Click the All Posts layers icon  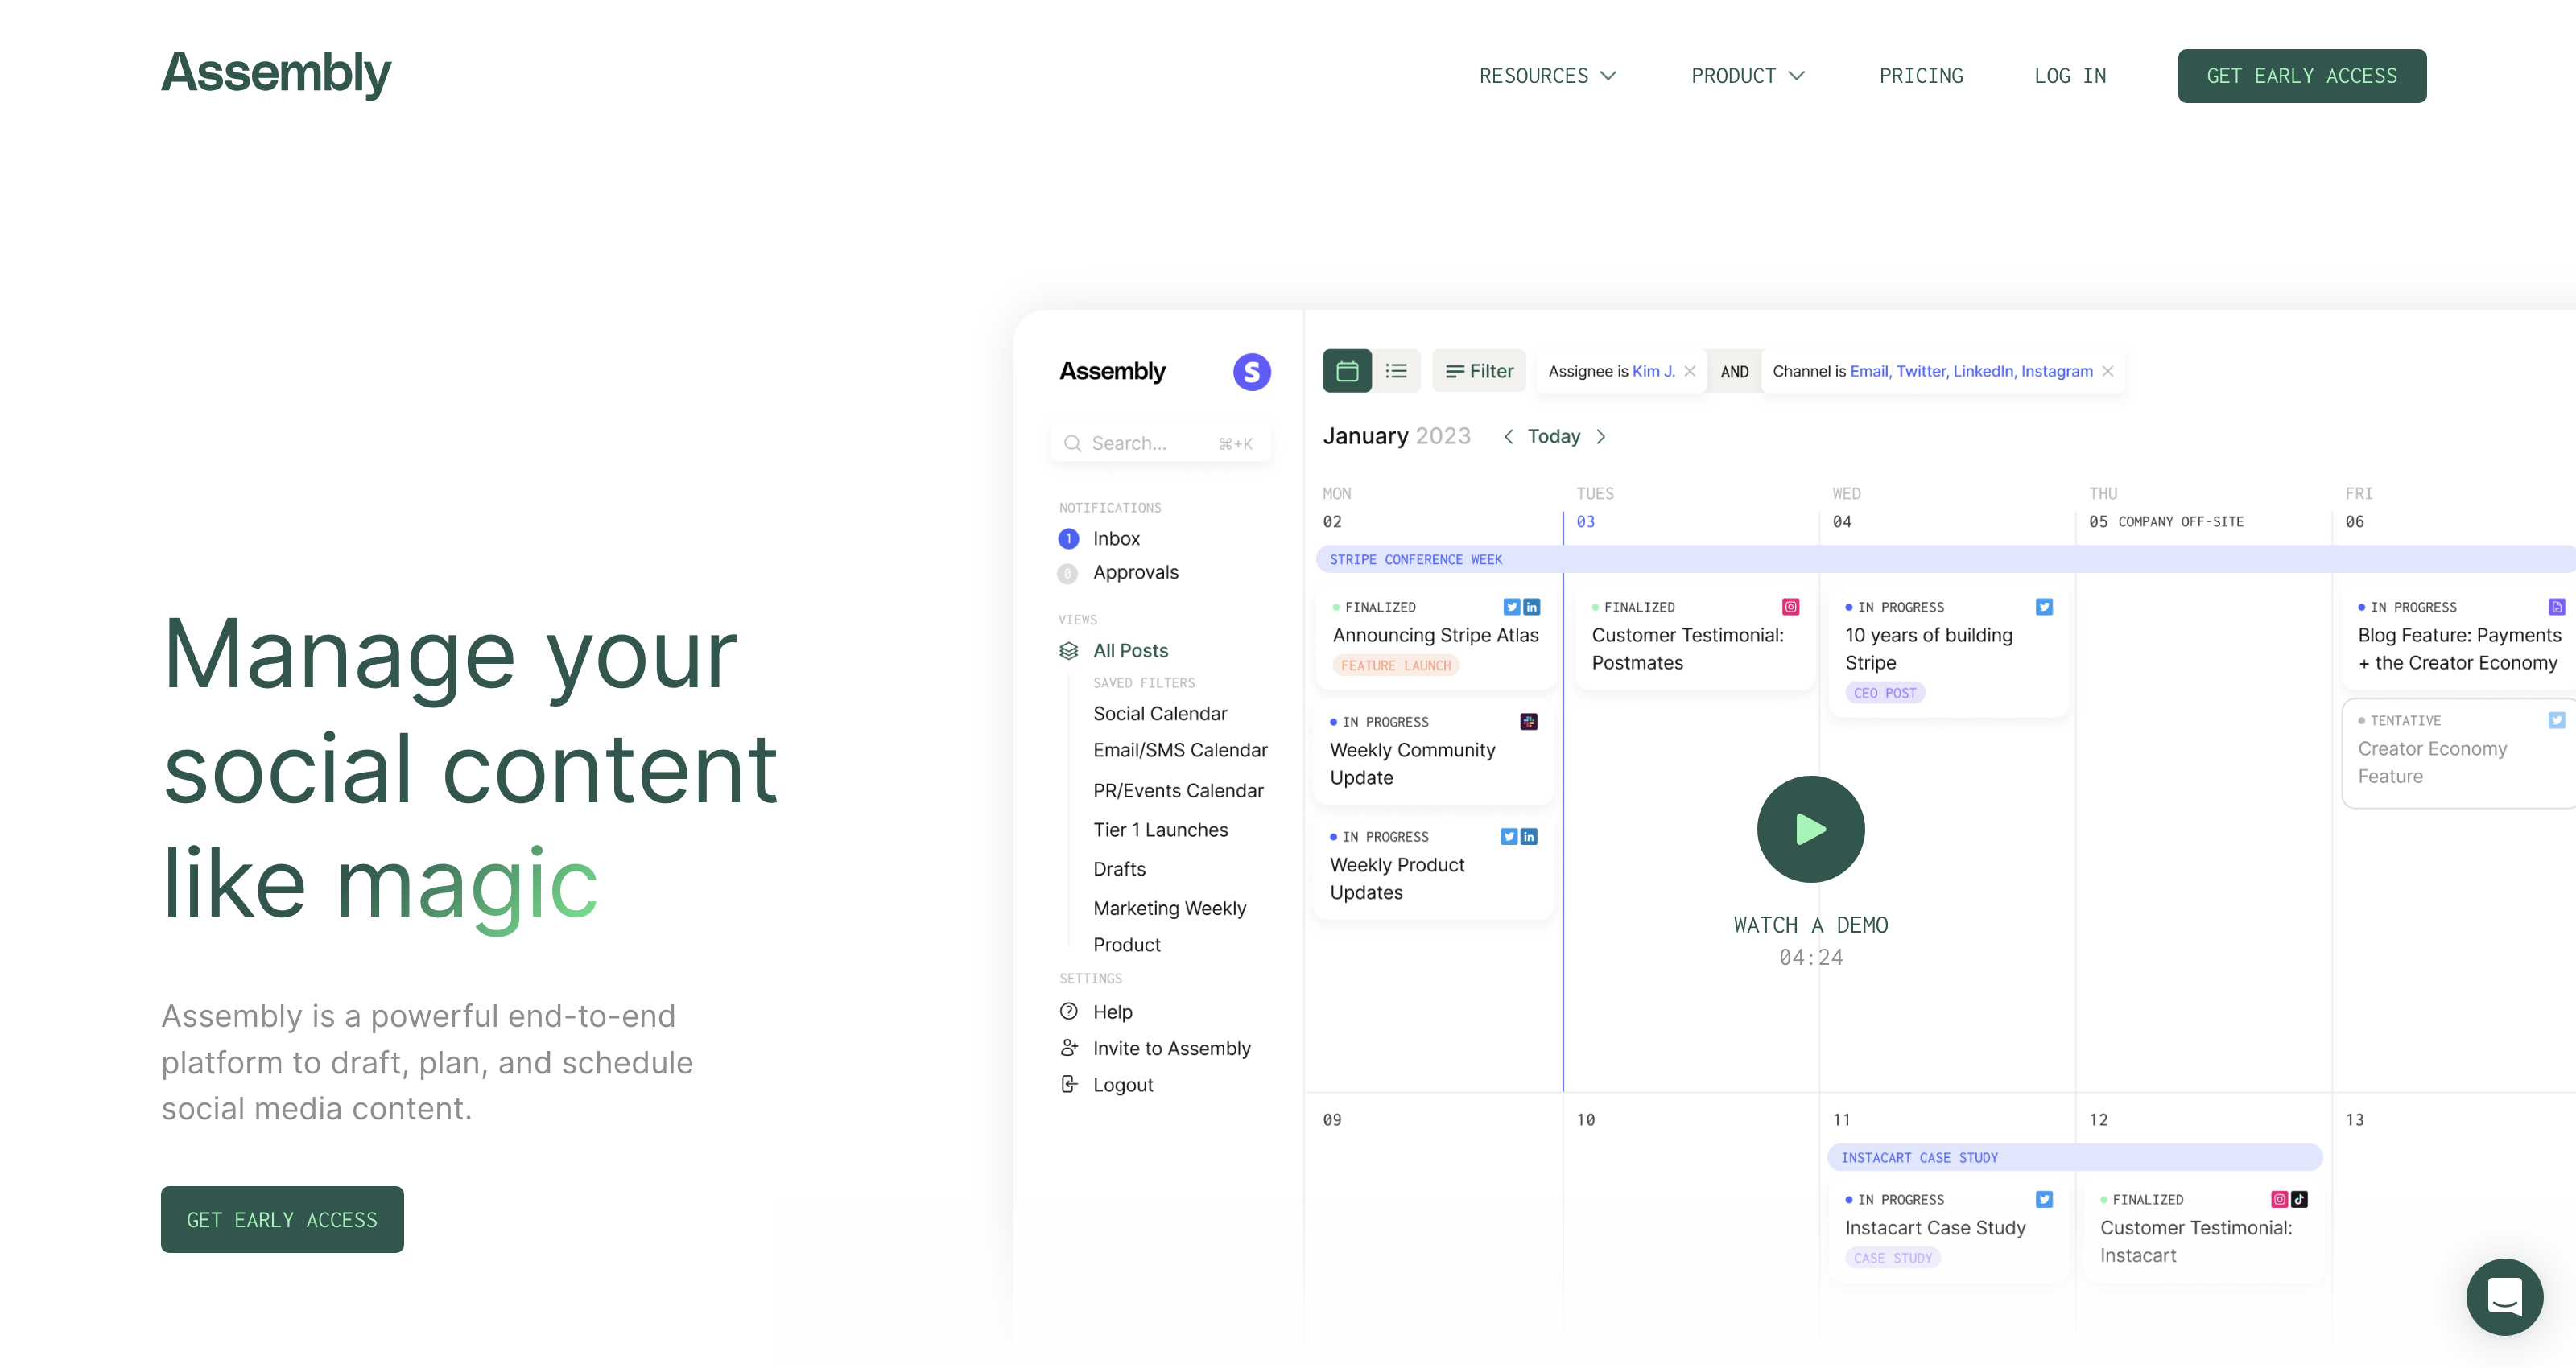(x=1069, y=651)
